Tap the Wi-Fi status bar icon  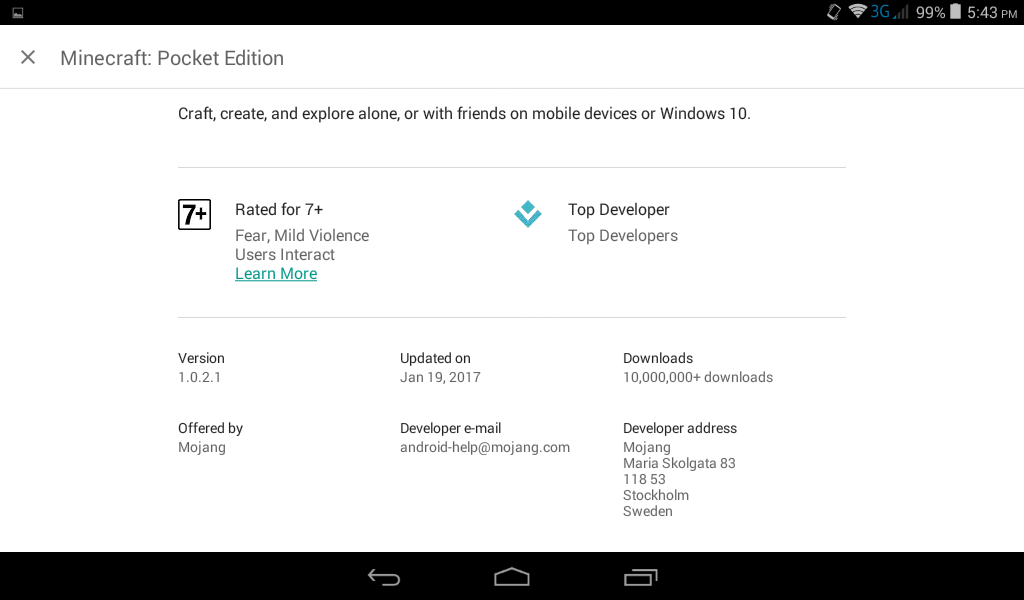[857, 12]
